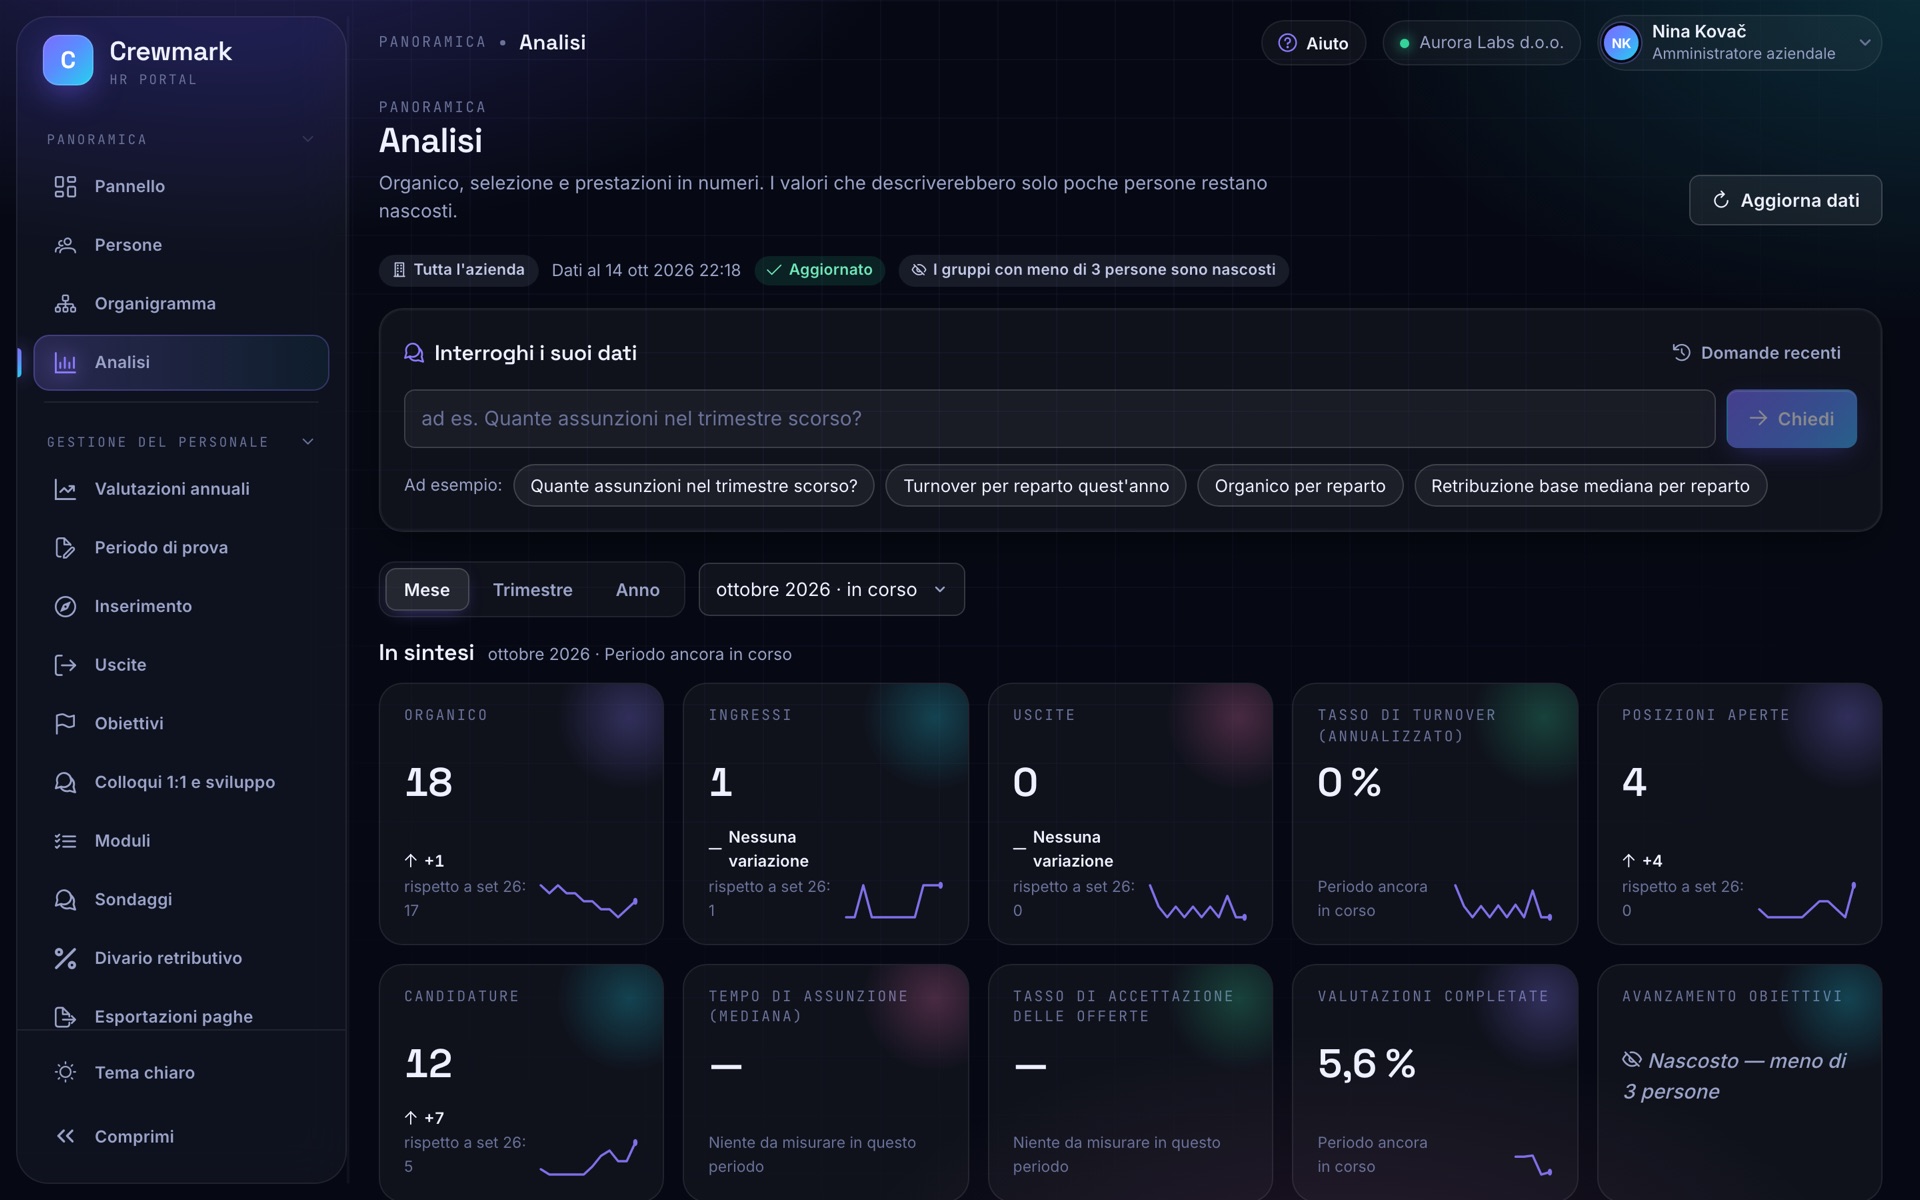Collapse the Gestione del personale section
1920x1200 pixels.
click(x=308, y=441)
